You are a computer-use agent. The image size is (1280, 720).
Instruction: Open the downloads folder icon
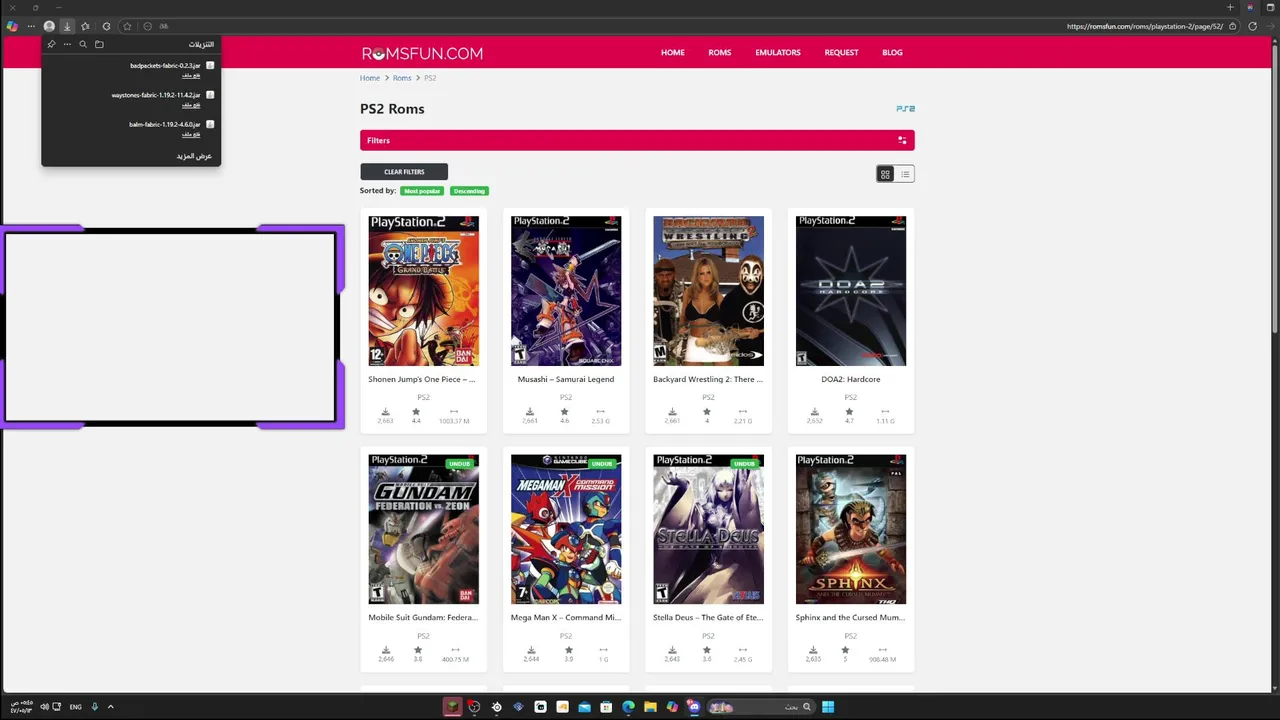tap(99, 44)
